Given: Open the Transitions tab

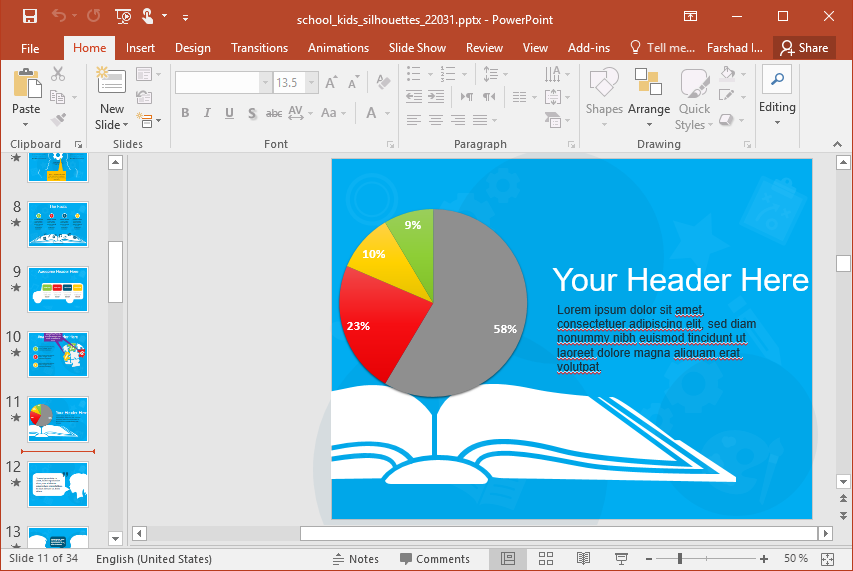Looking at the screenshot, I should tap(259, 48).
